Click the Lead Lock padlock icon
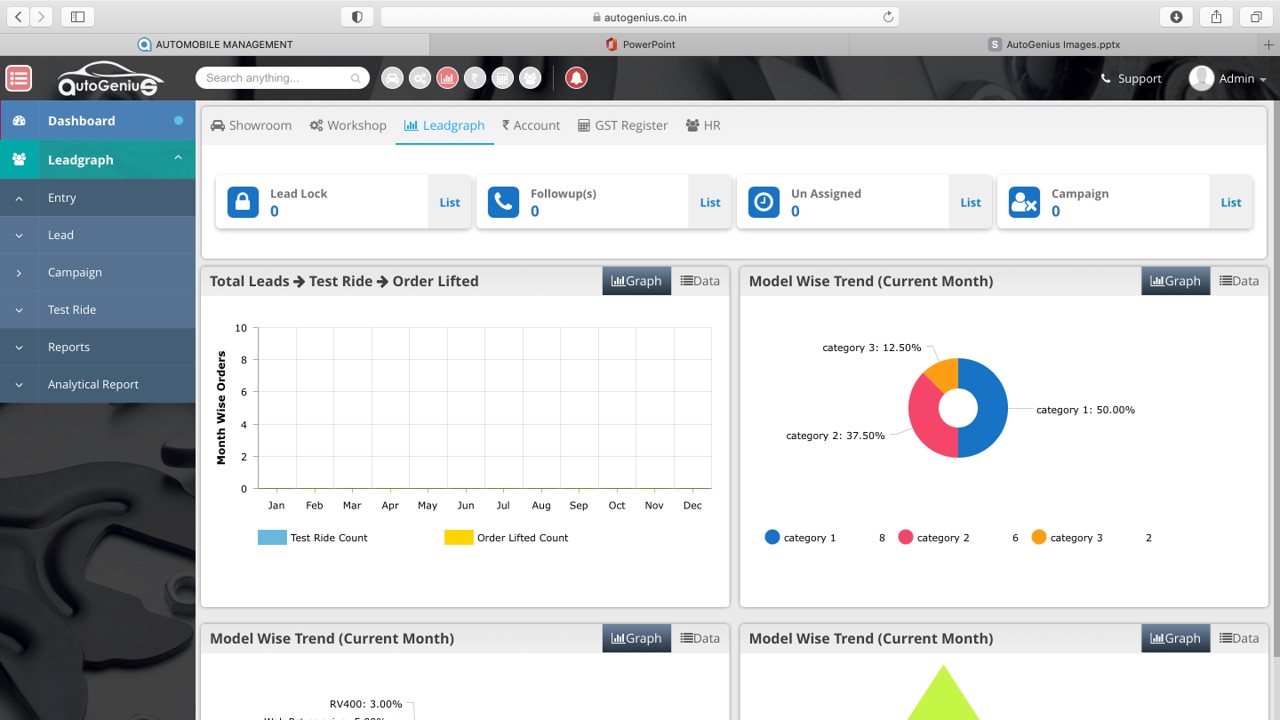 [242, 202]
